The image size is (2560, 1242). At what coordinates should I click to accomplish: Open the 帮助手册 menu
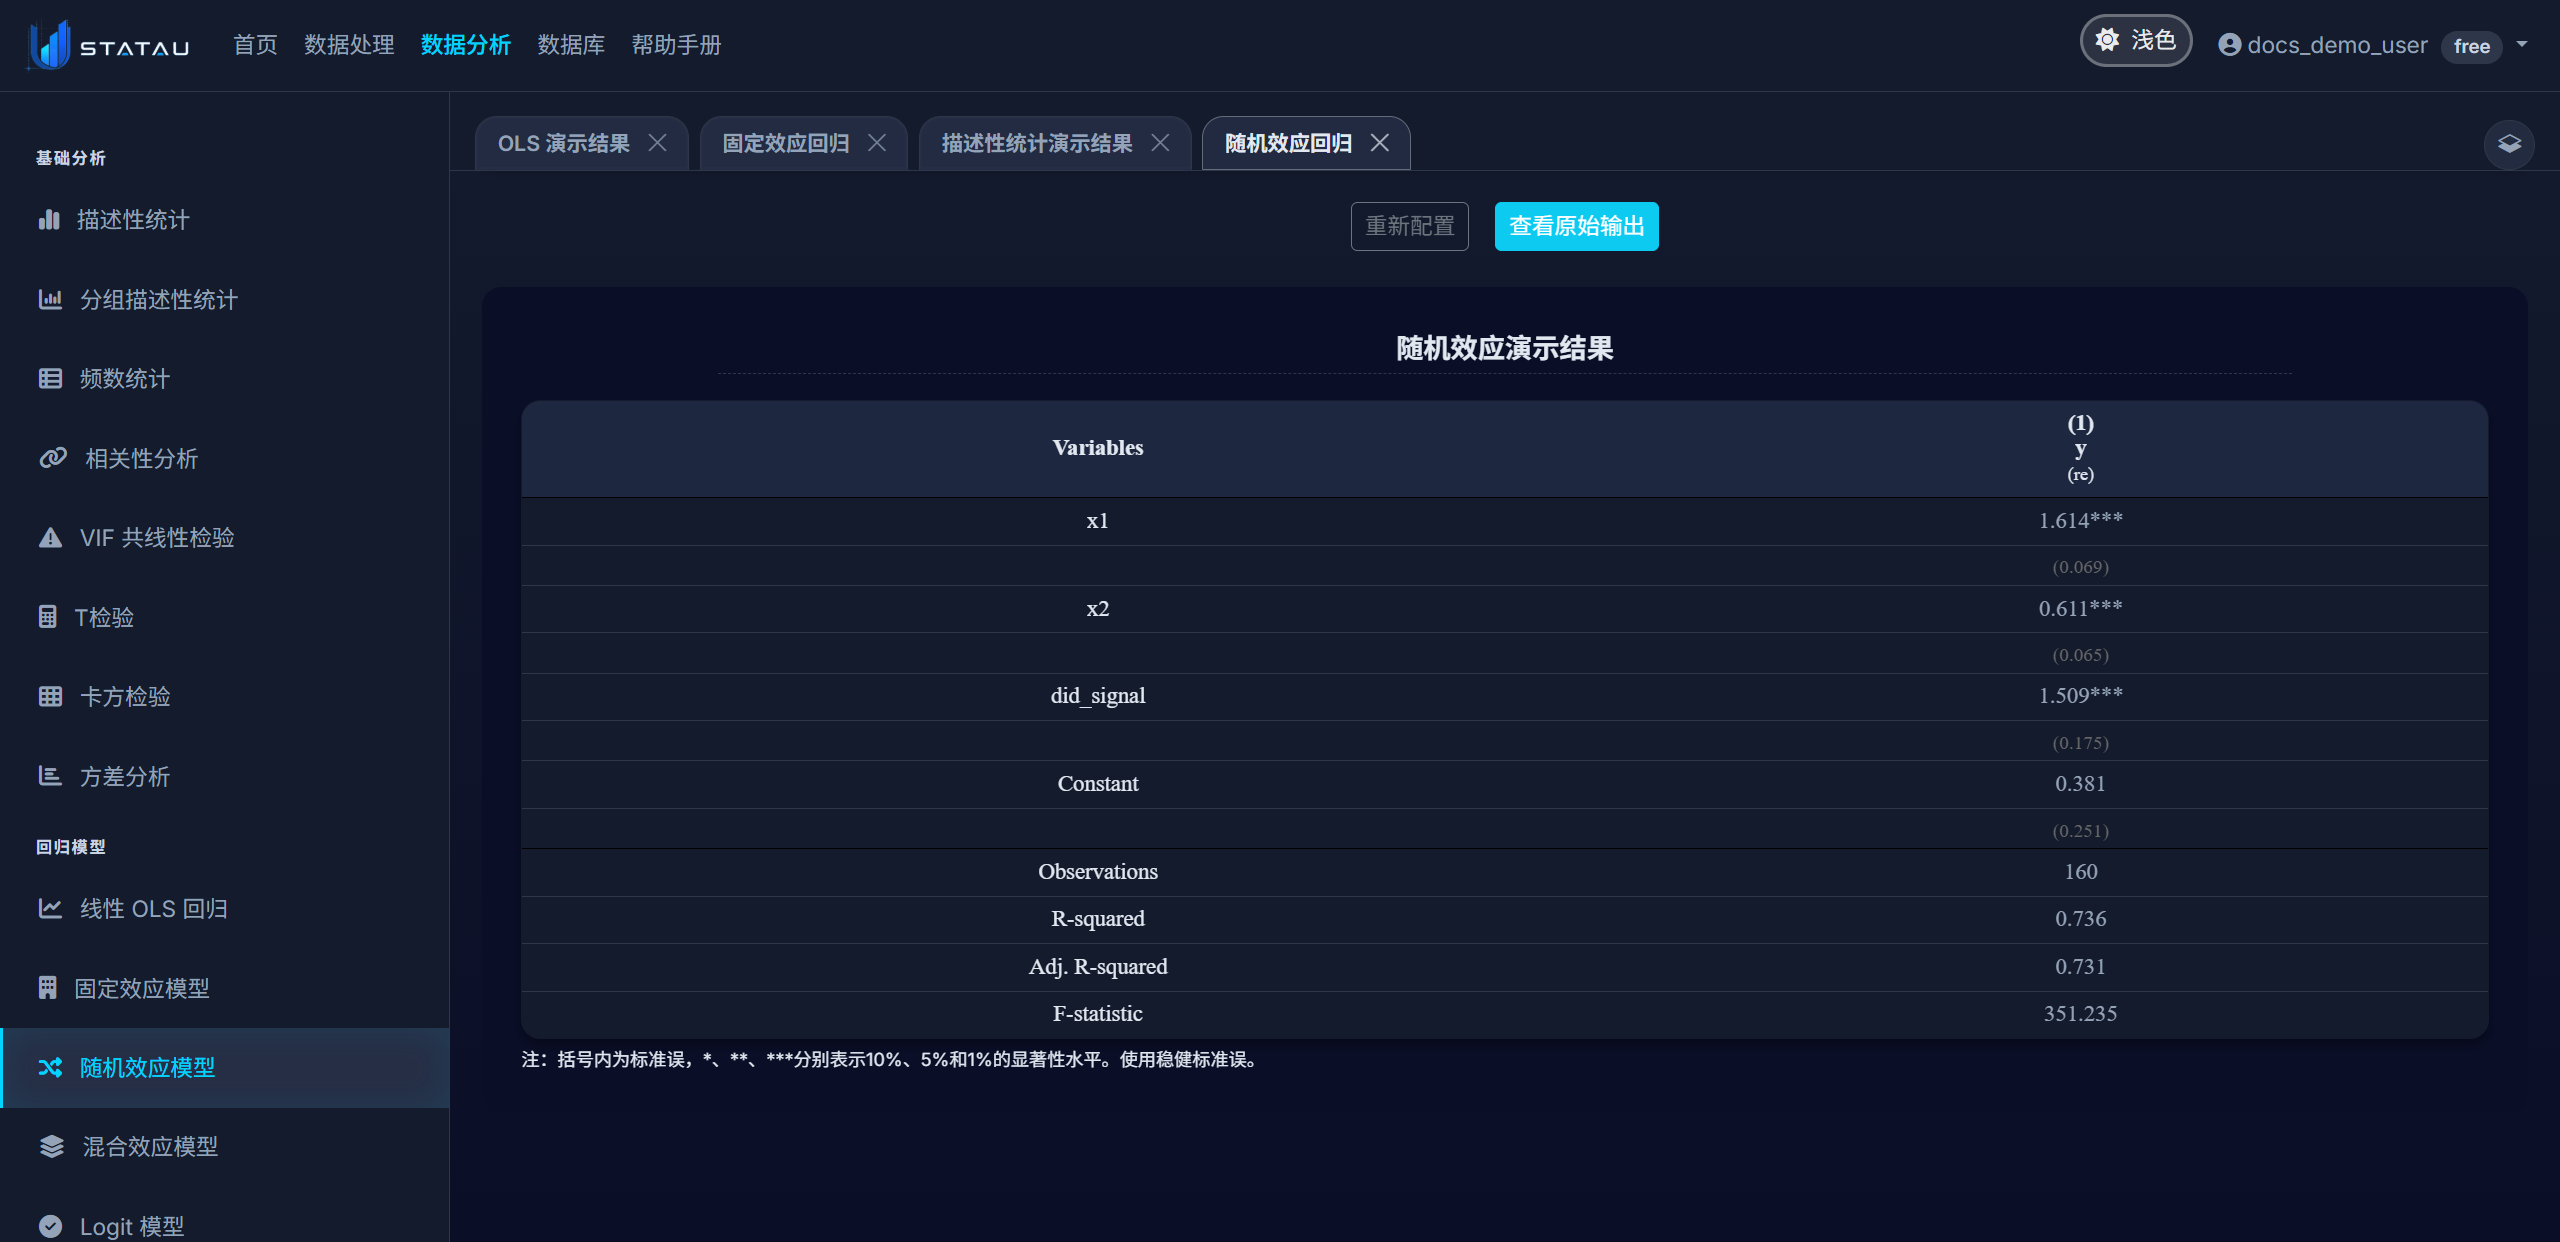click(676, 45)
